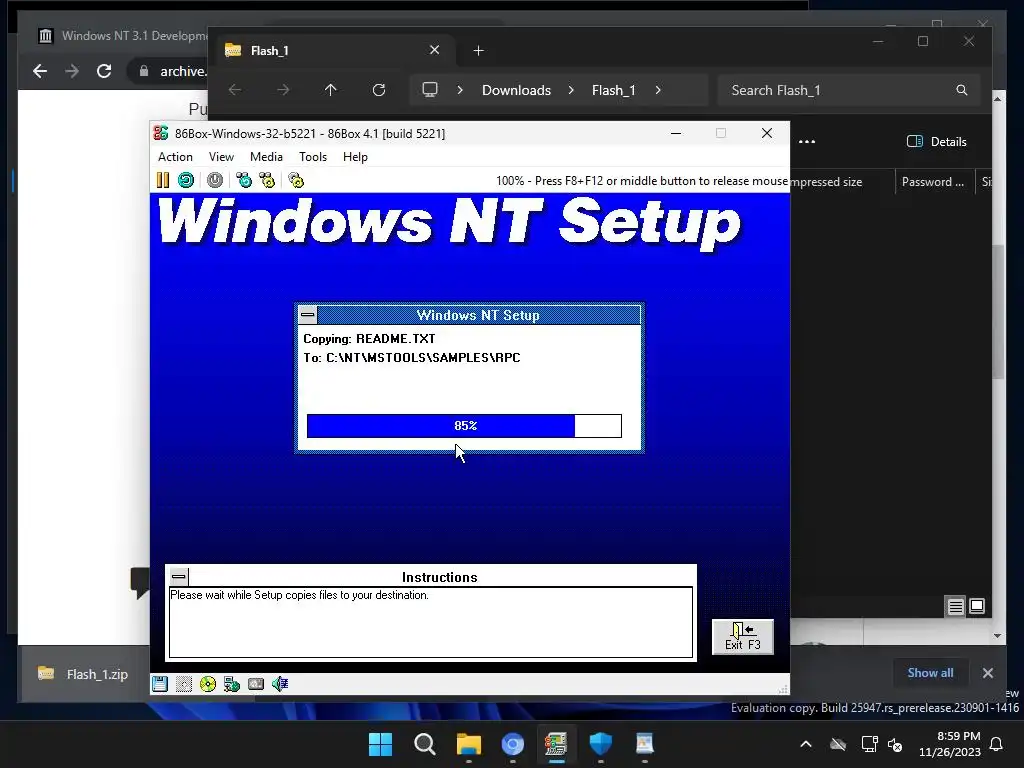The height and width of the screenshot is (768, 1024).
Task: Click Flash_1 in the Explorer breadcrumb path
Action: click(x=613, y=90)
